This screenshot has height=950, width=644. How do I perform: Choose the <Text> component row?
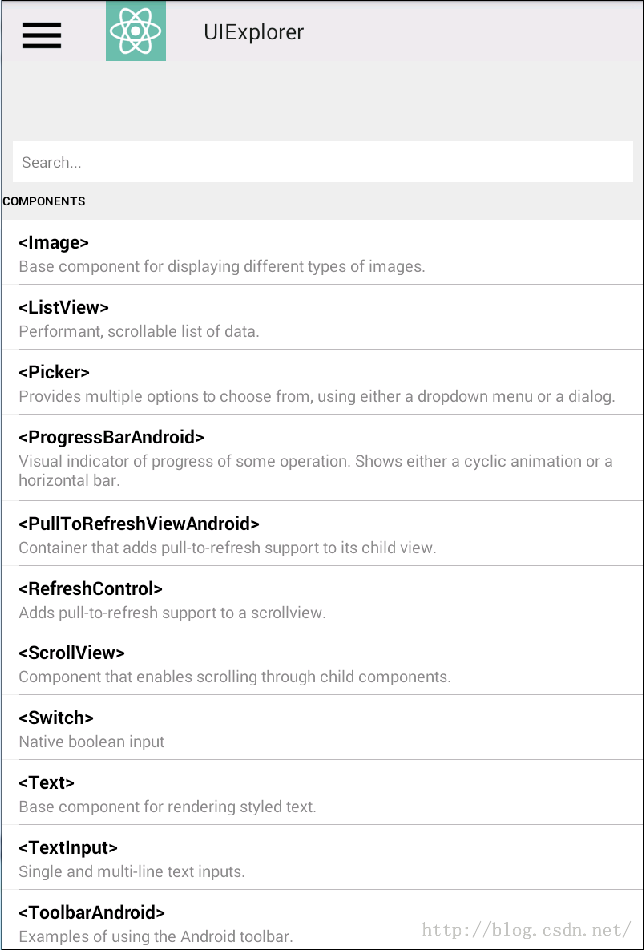(322, 792)
